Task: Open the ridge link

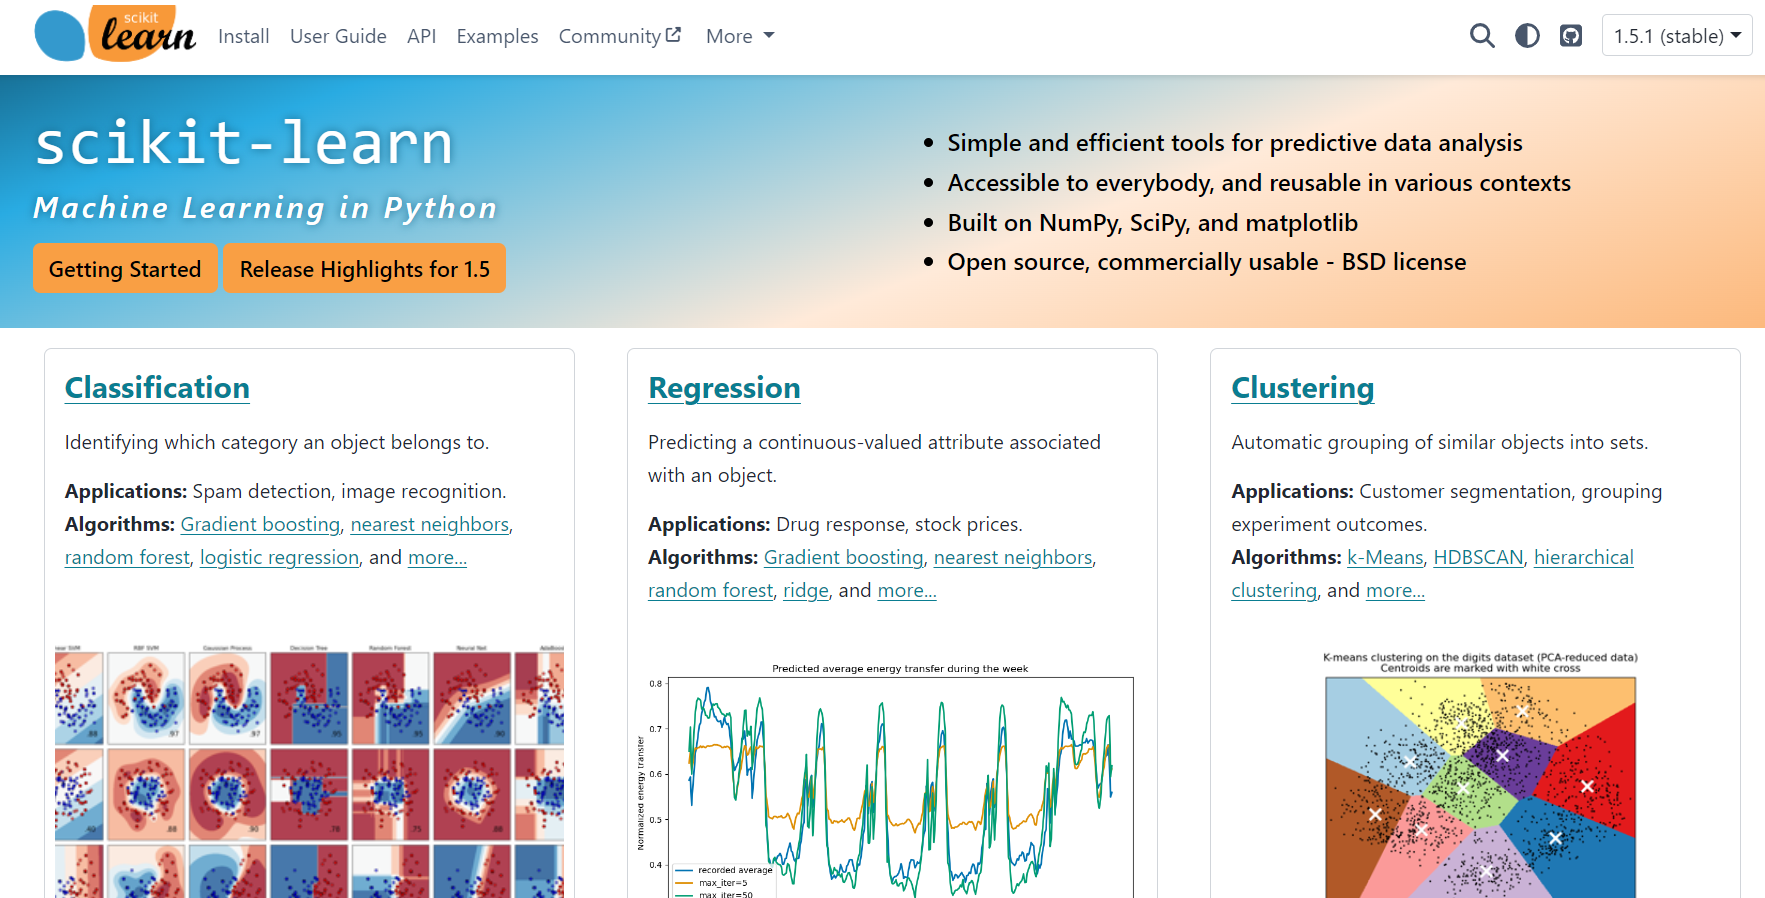Action: point(806,590)
